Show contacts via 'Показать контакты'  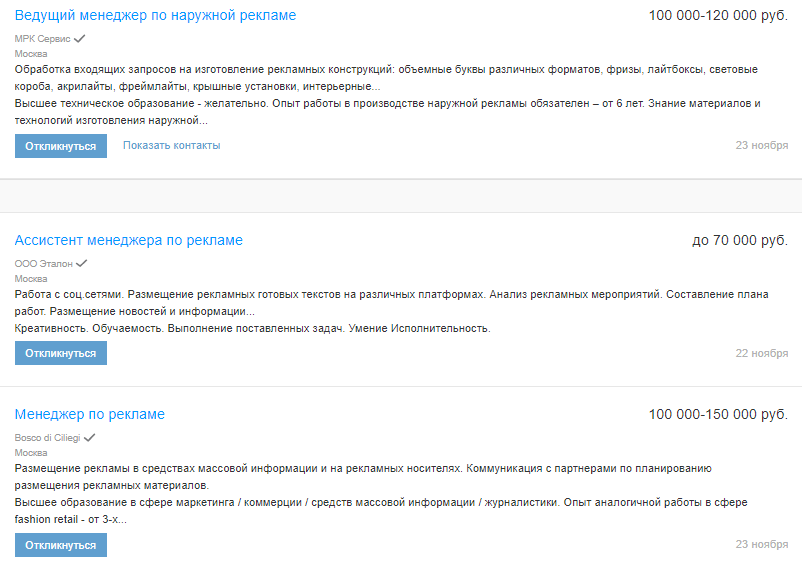pos(171,146)
